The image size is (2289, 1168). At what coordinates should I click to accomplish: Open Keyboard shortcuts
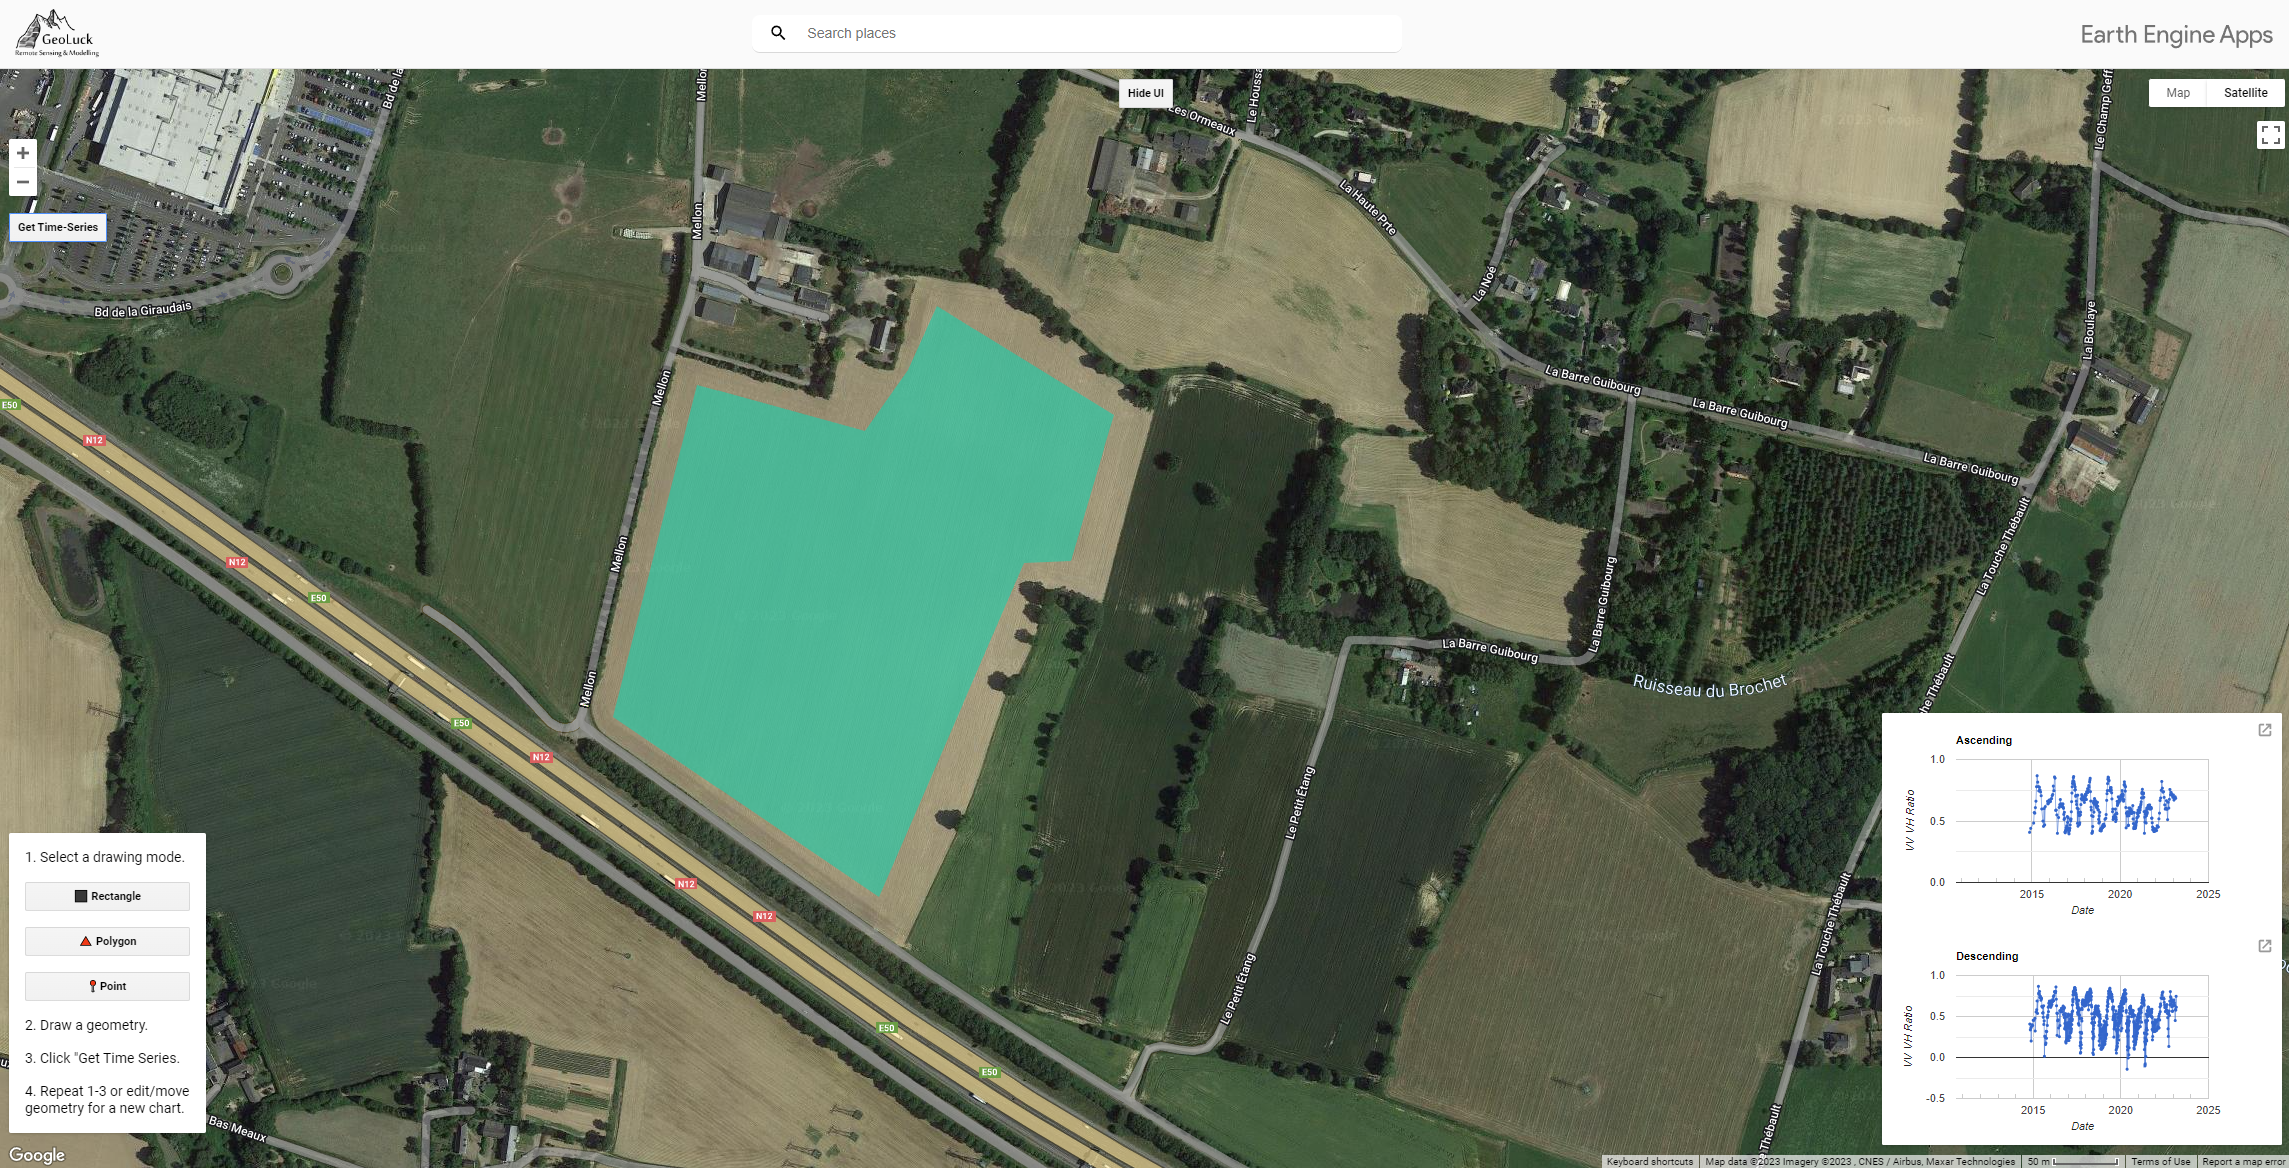coord(1649,1162)
